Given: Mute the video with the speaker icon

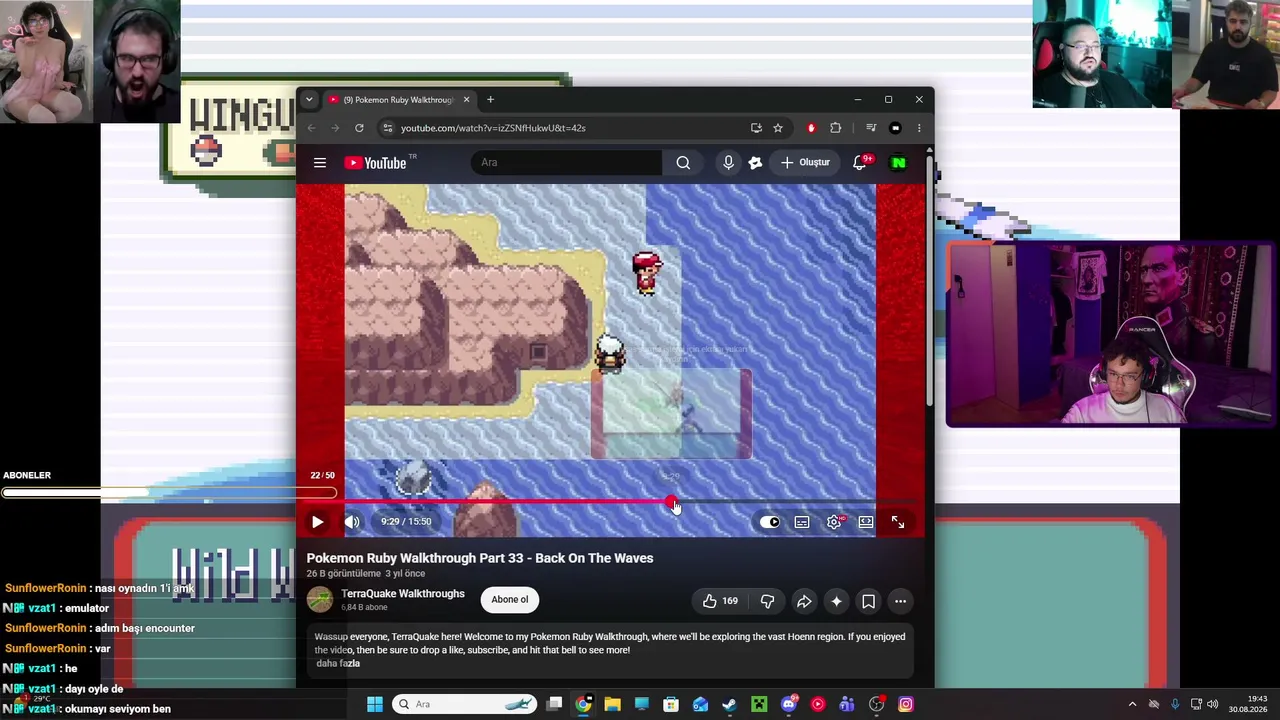Looking at the screenshot, I should click(352, 522).
